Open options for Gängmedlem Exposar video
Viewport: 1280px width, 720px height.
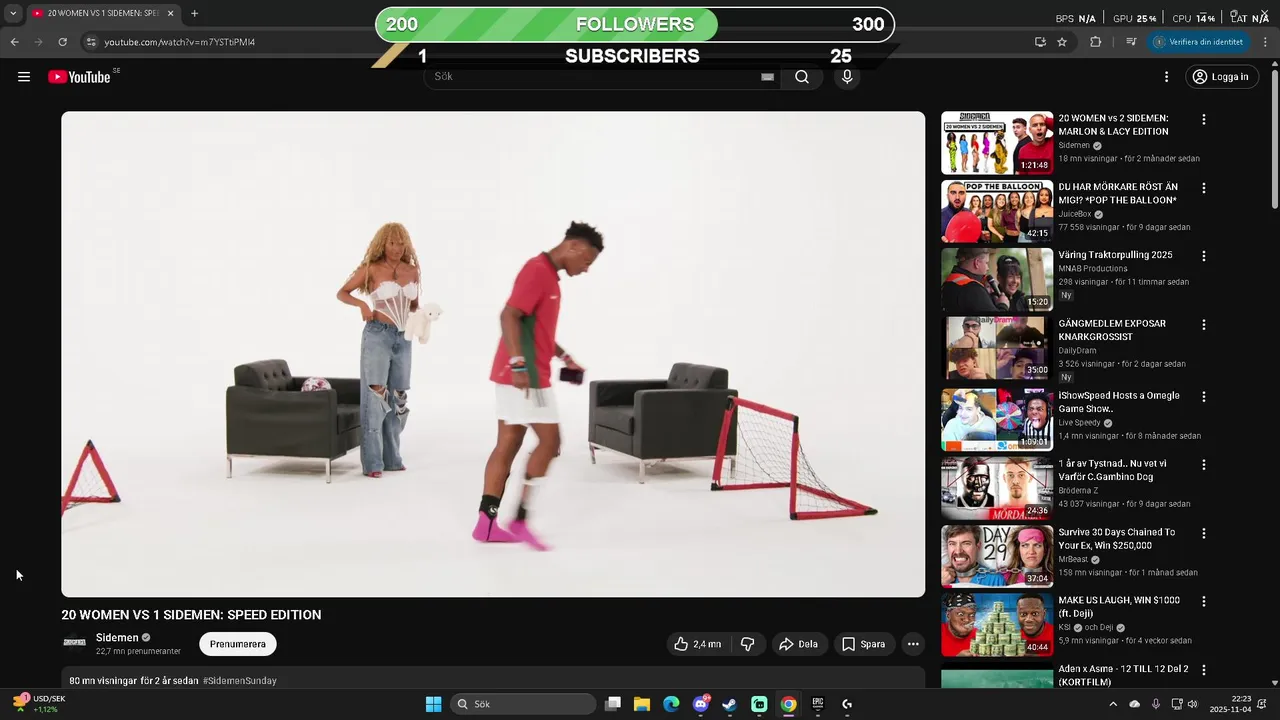pyautogui.click(x=1204, y=325)
